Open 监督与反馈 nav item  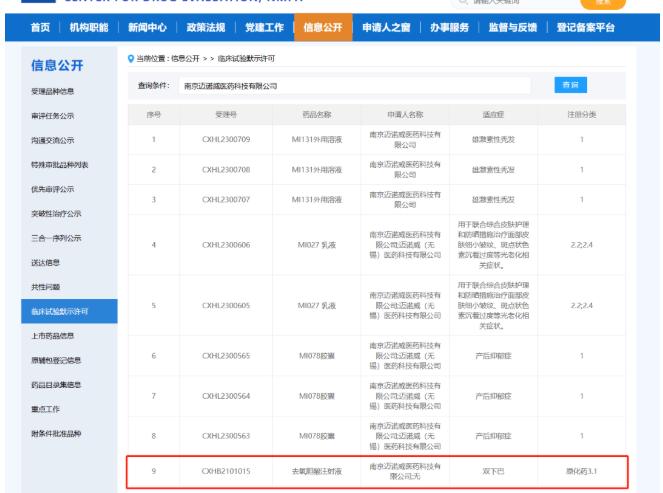coord(513,27)
